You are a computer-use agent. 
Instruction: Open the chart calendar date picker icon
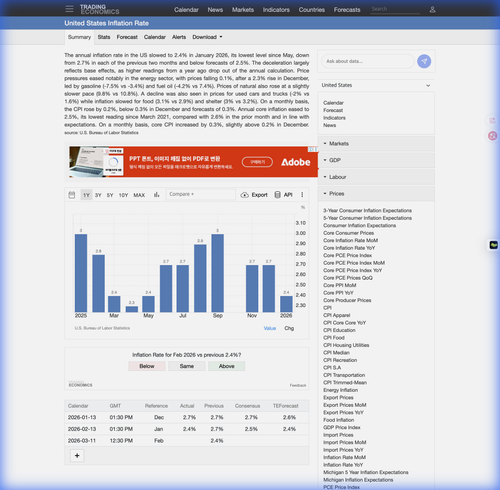click(x=72, y=195)
